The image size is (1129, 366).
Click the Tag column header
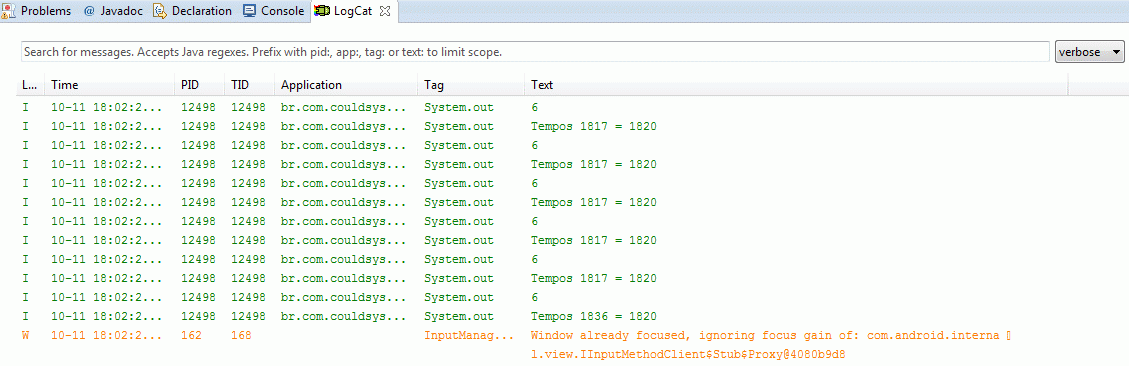point(471,85)
